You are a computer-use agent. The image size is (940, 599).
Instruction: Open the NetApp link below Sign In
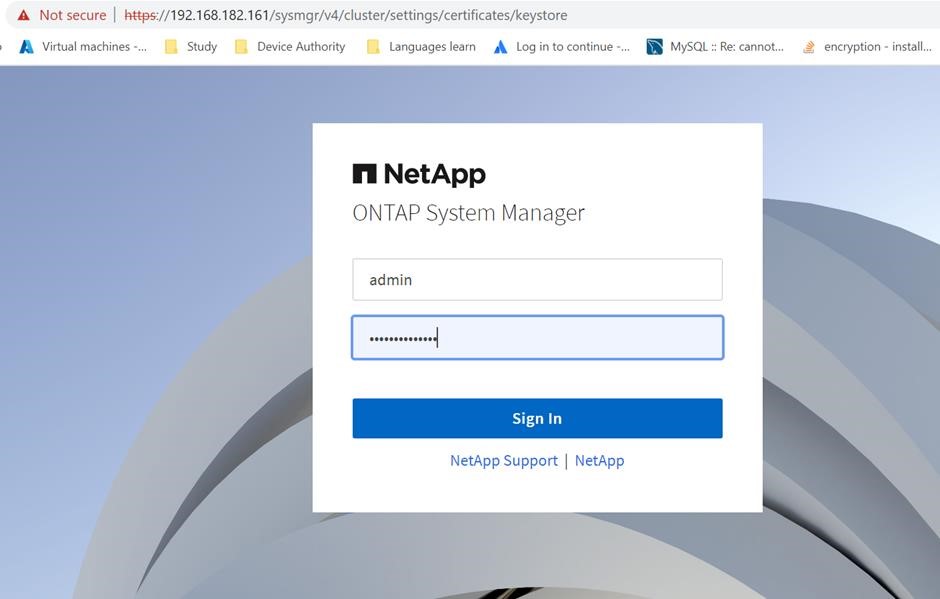click(x=599, y=460)
